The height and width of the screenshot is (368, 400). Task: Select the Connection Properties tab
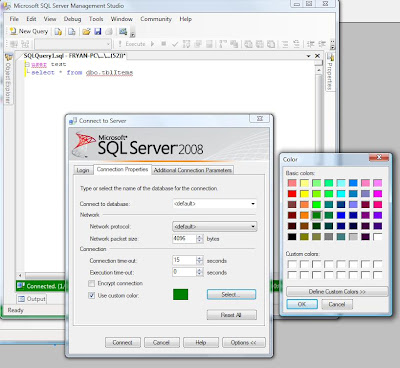[x=122, y=169]
